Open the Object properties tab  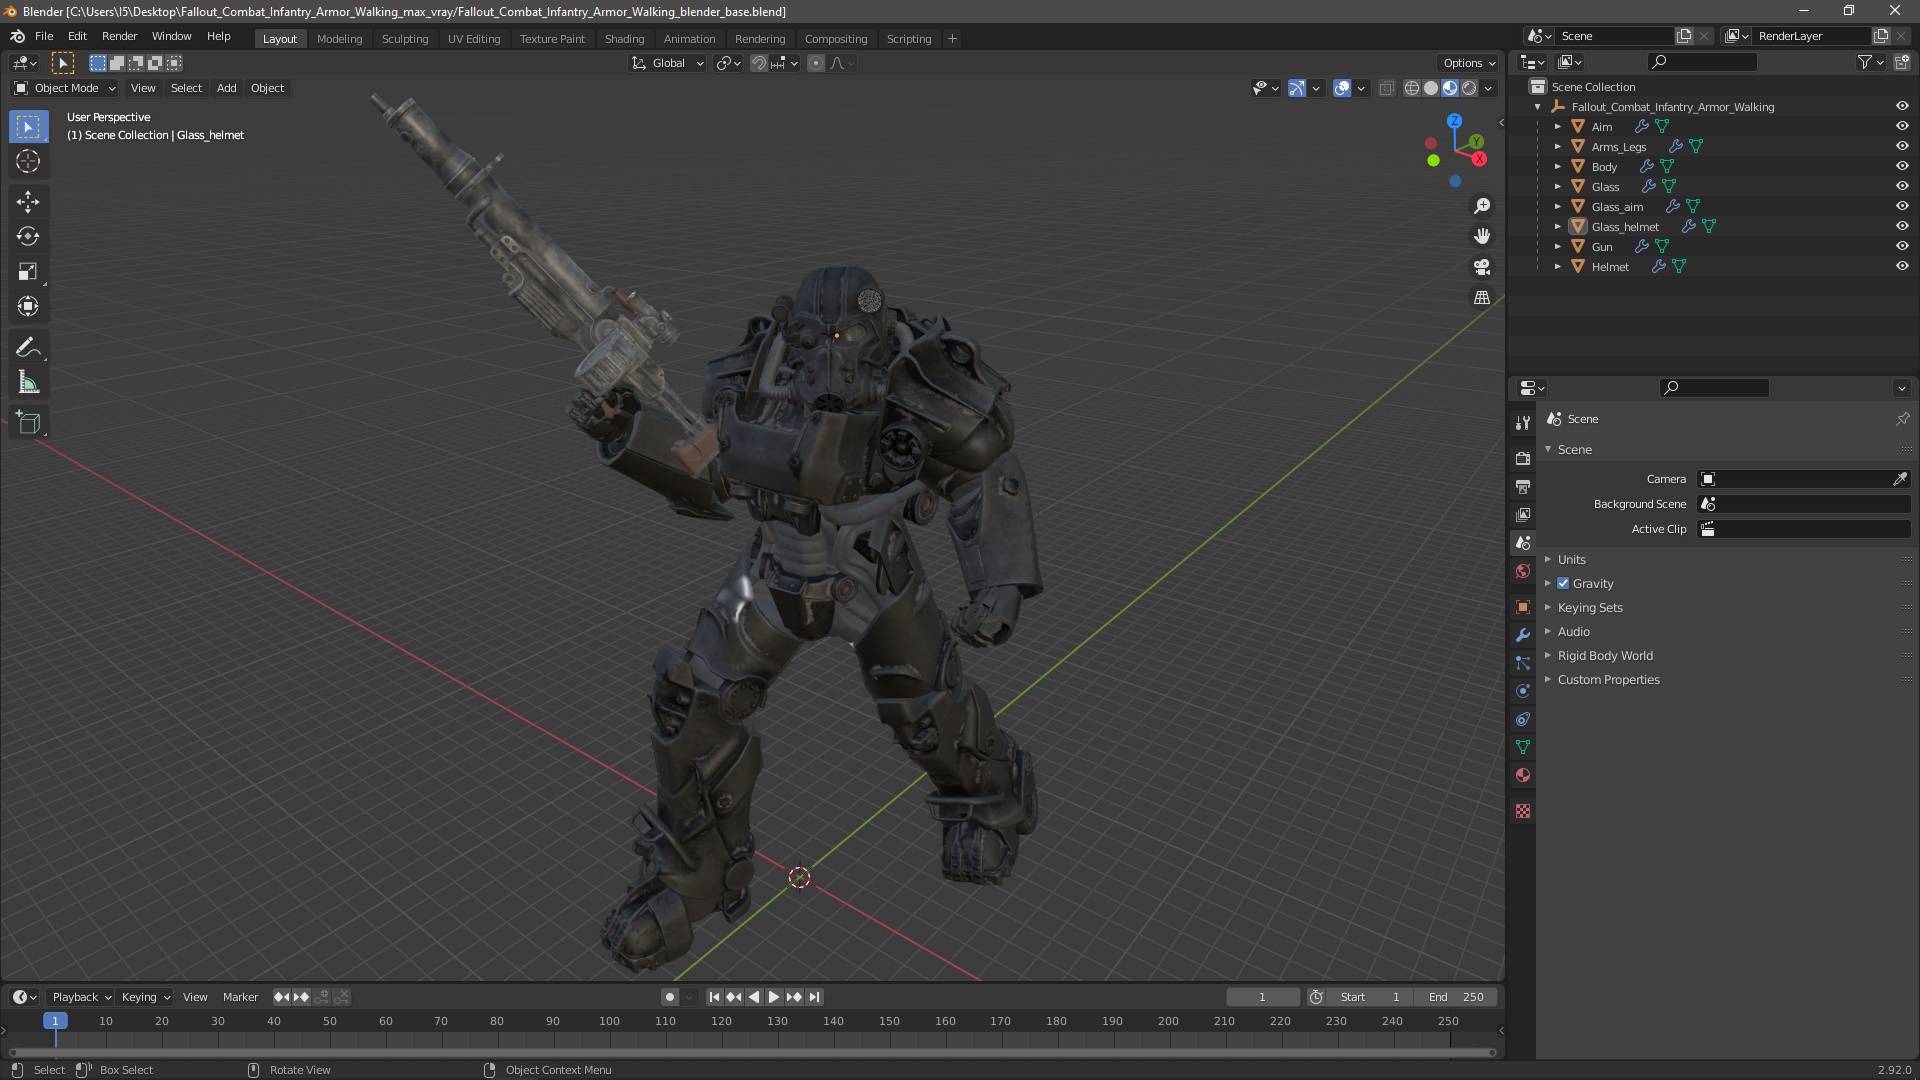pyautogui.click(x=1523, y=607)
